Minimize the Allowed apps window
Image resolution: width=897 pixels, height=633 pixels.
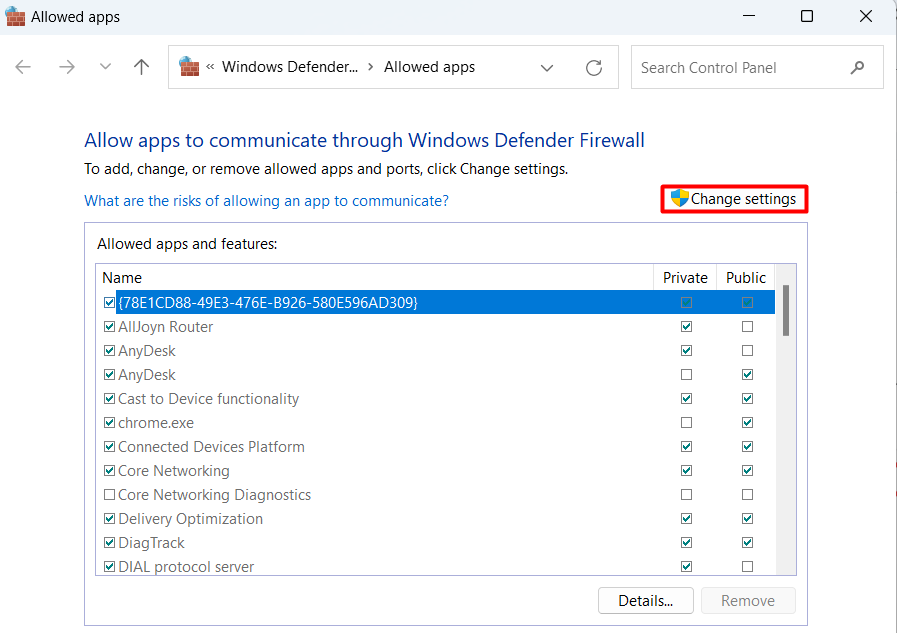coord(749,16)
